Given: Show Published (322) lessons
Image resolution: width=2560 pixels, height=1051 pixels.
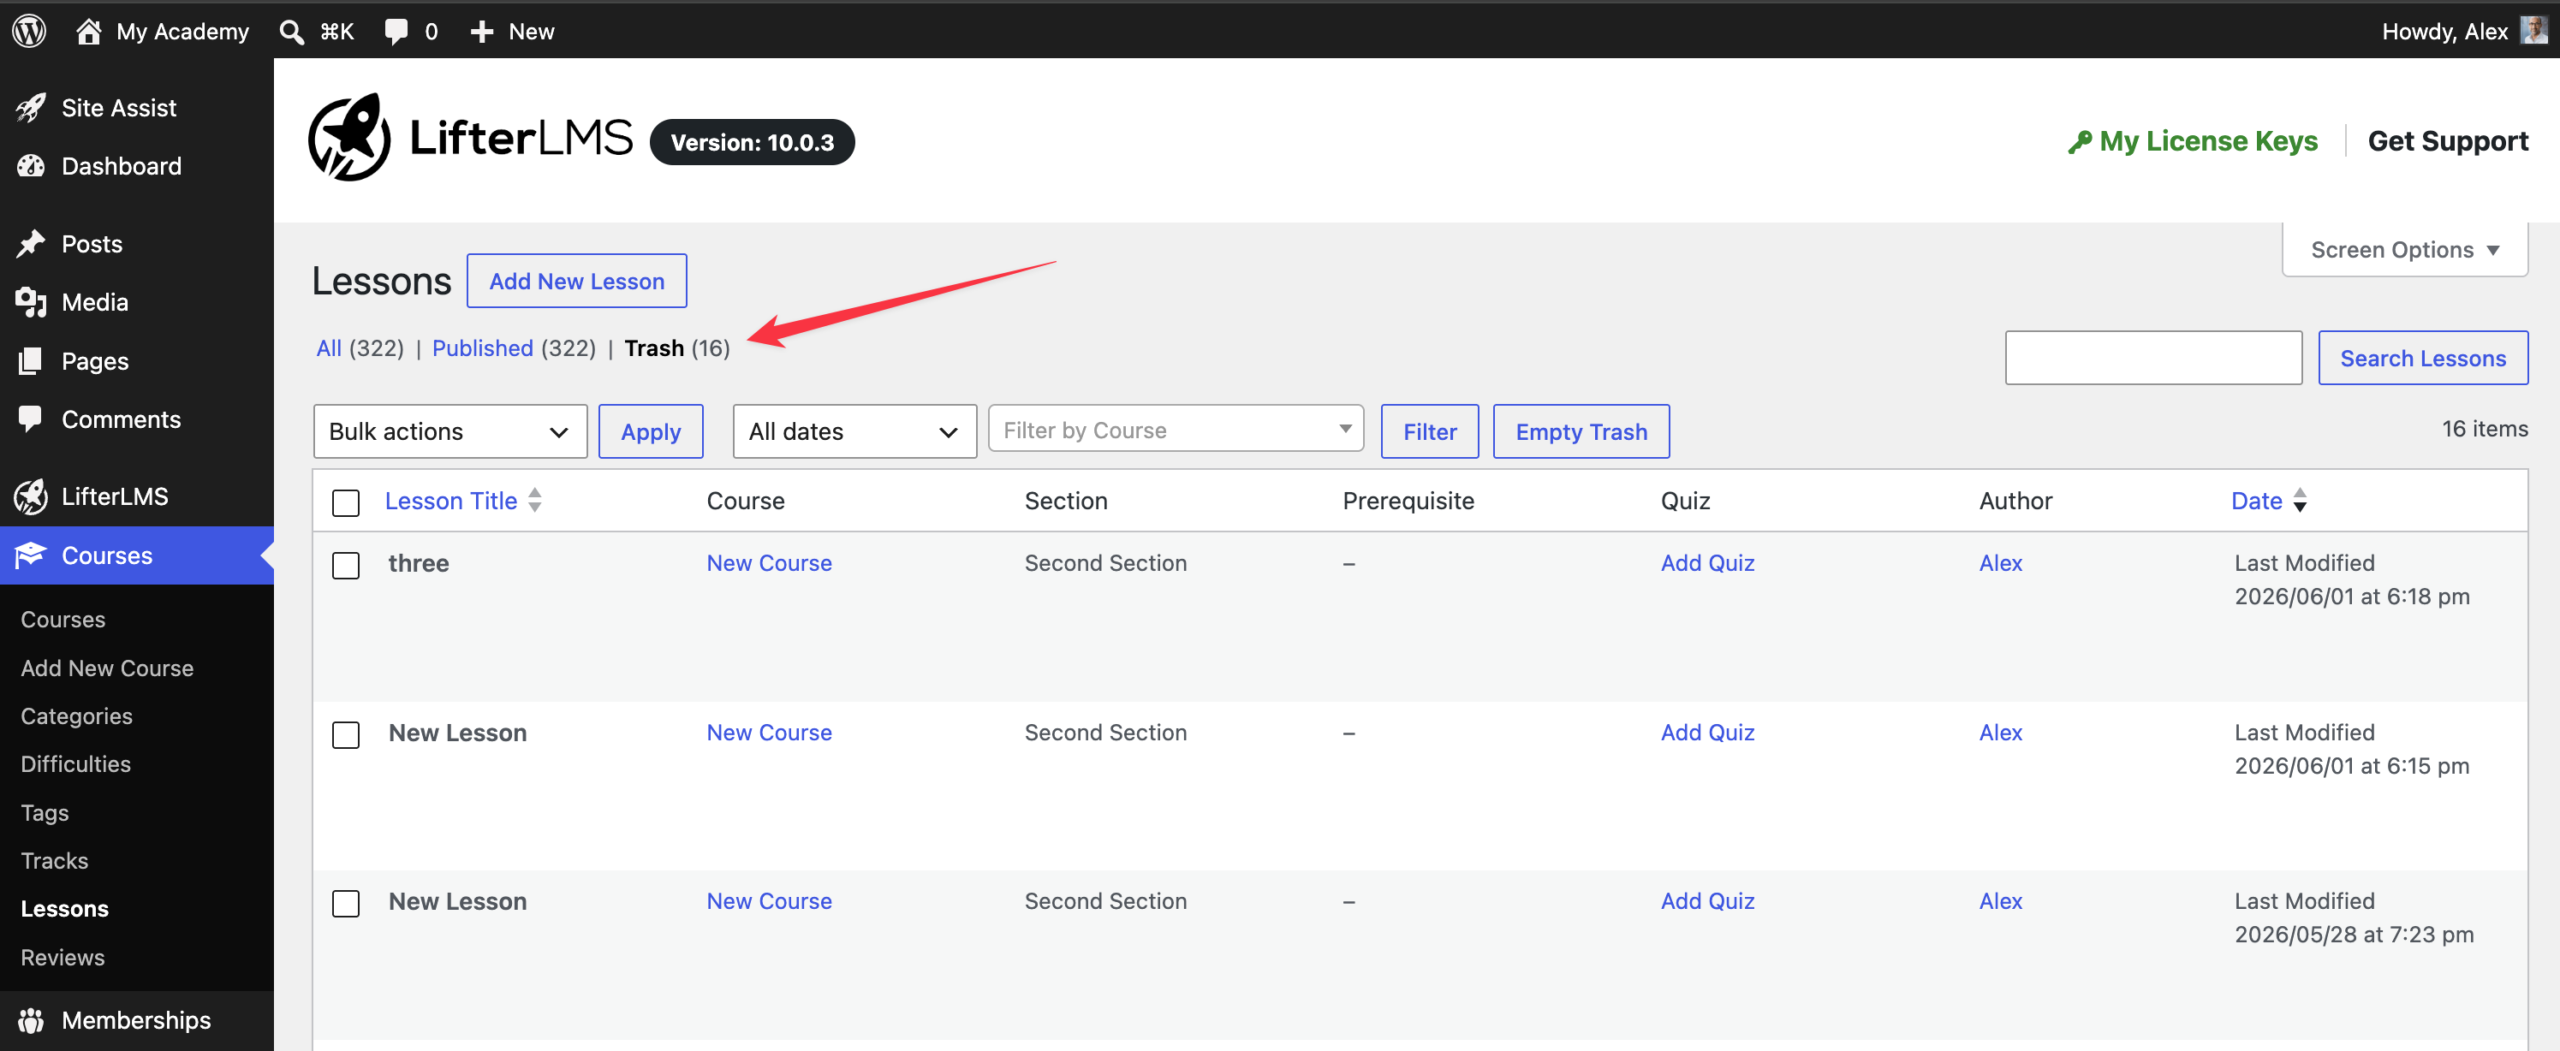Looking at the screenshot, I should (x=514, y=348).
